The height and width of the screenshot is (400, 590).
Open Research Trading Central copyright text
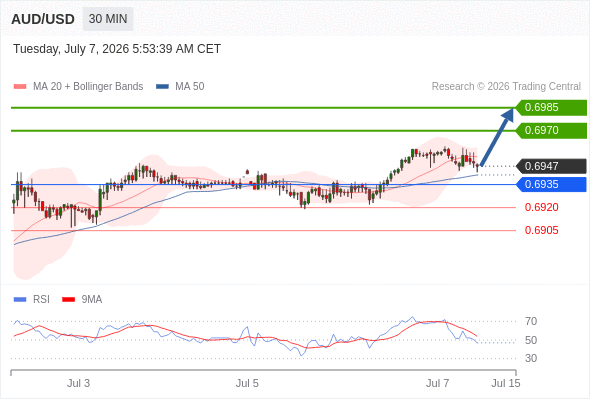(506, 87)
